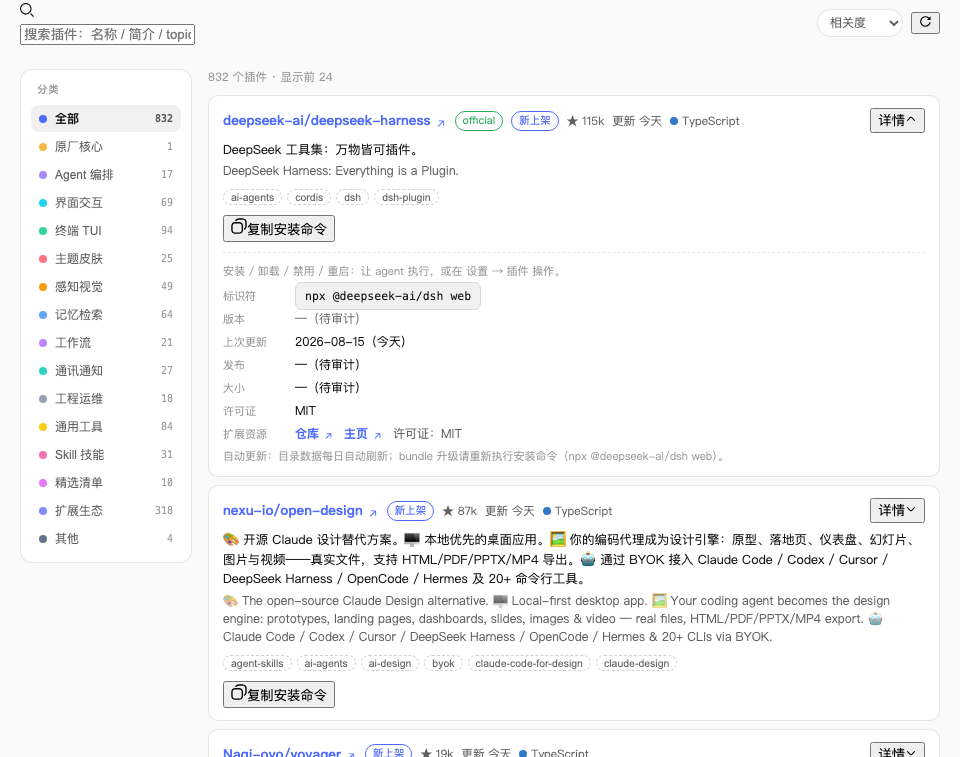Click the claude-design tag

(x=636, y=664)
